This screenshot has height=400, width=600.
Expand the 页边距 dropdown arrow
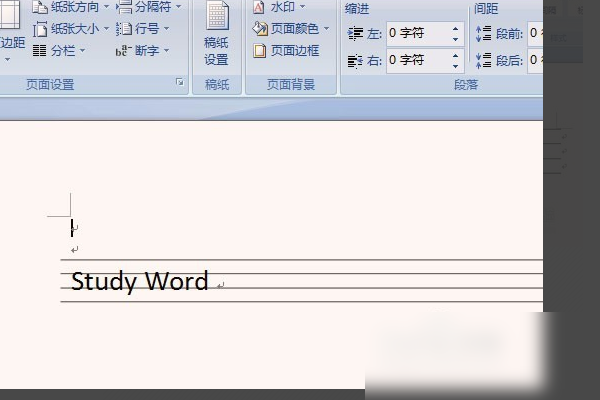7,60
